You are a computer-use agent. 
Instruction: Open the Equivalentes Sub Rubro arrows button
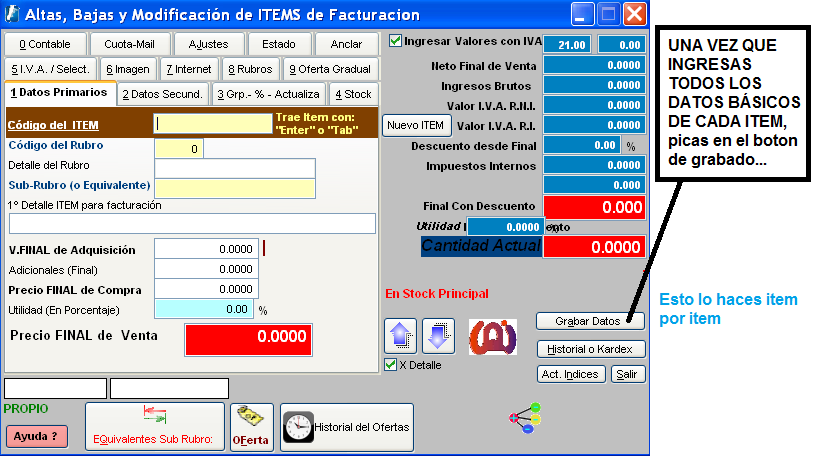(x=155, y=426)
